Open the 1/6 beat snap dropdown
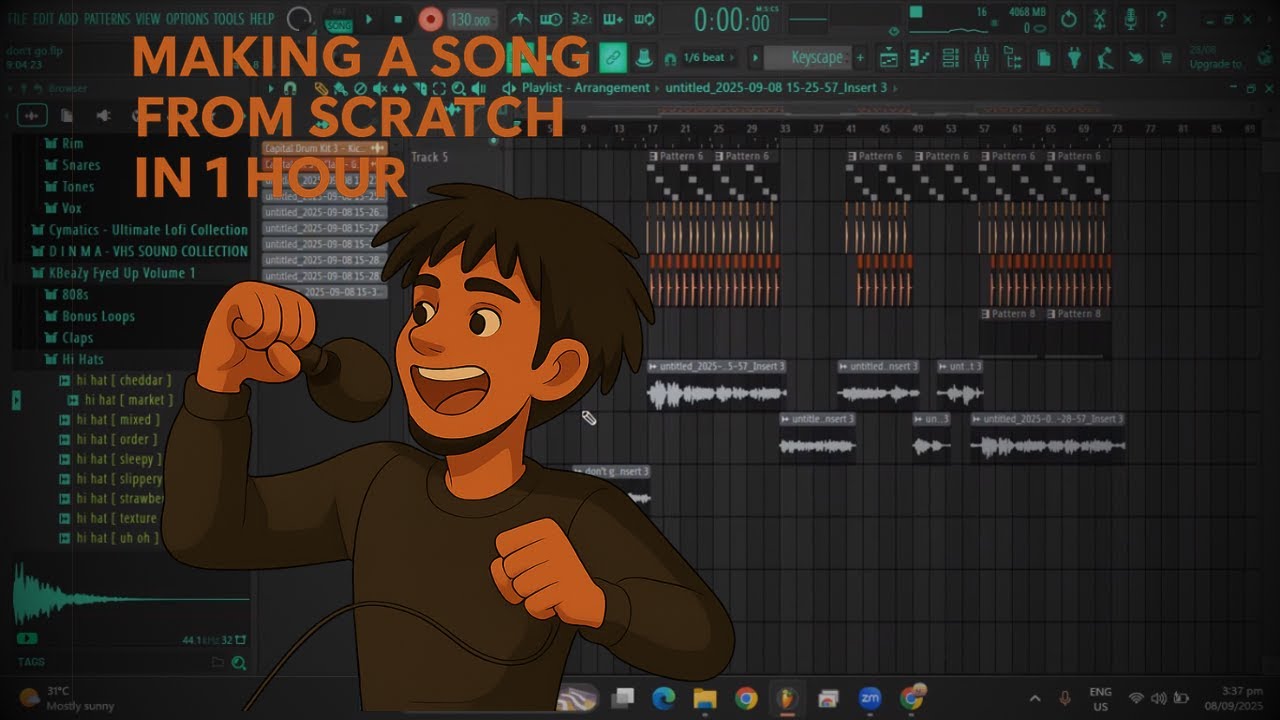This screenshot has width=1280, height=720. [708, 58]
